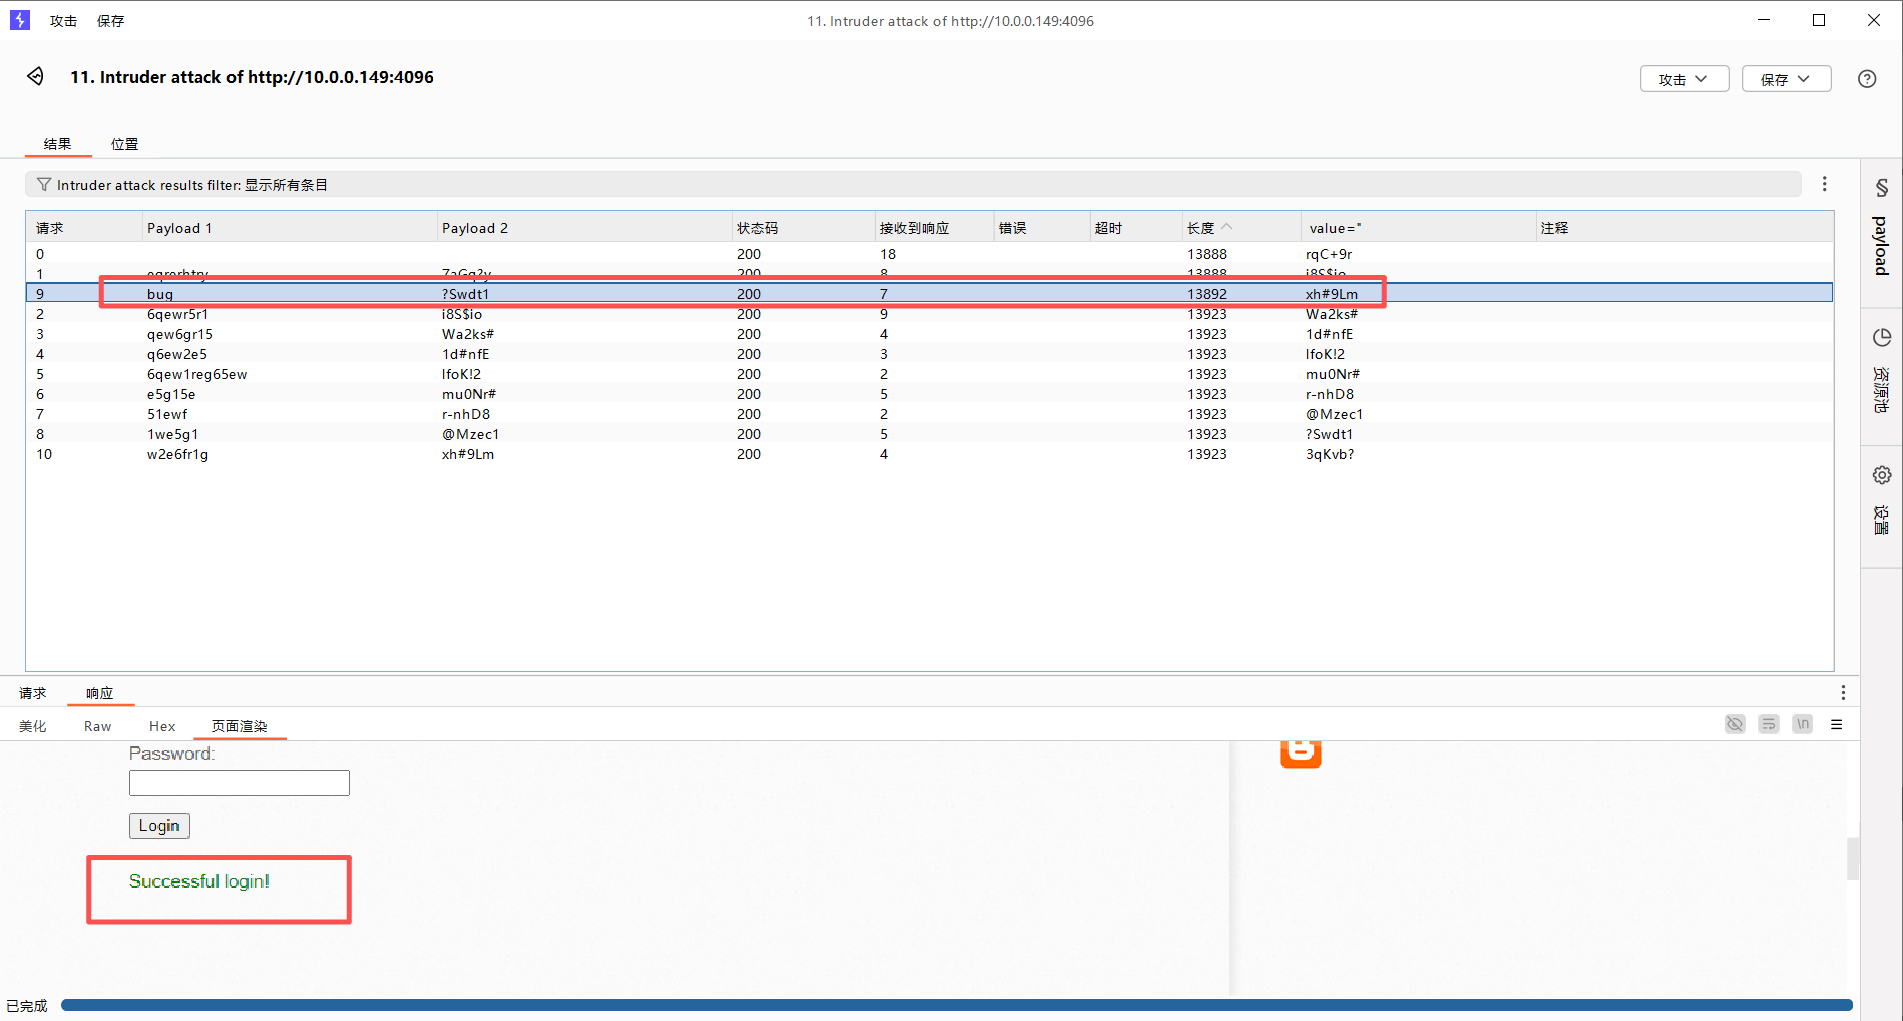Select row with payload '6qew1reg65ew'
The width and height of the screenshot is (1903, 1021).
[x=929, y=374]
